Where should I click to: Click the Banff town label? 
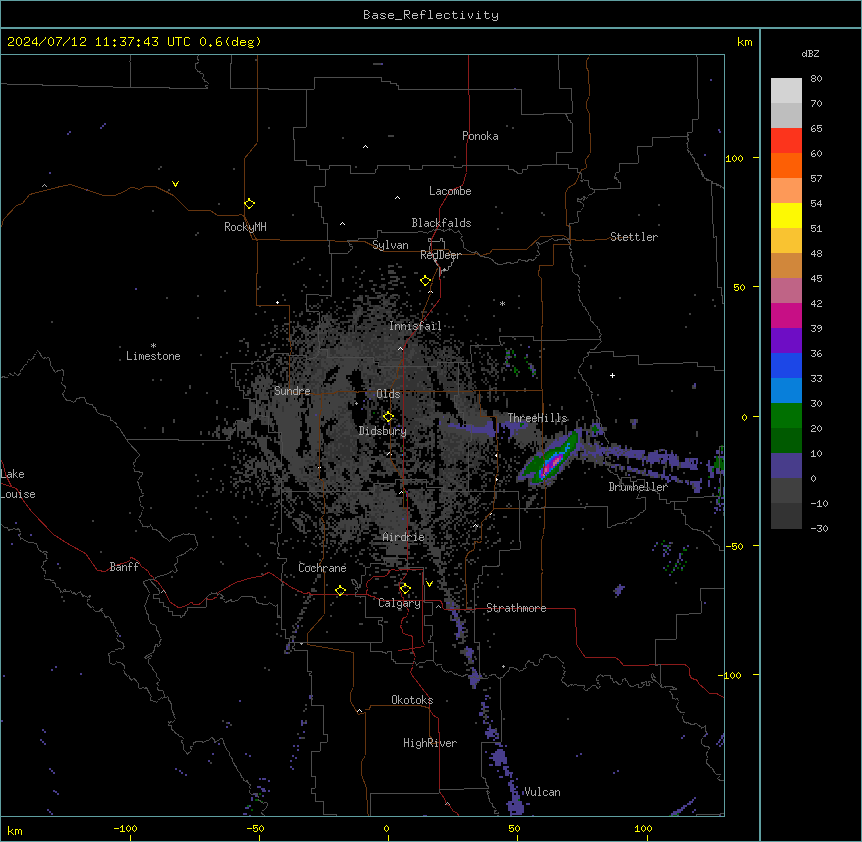point(124,567)
